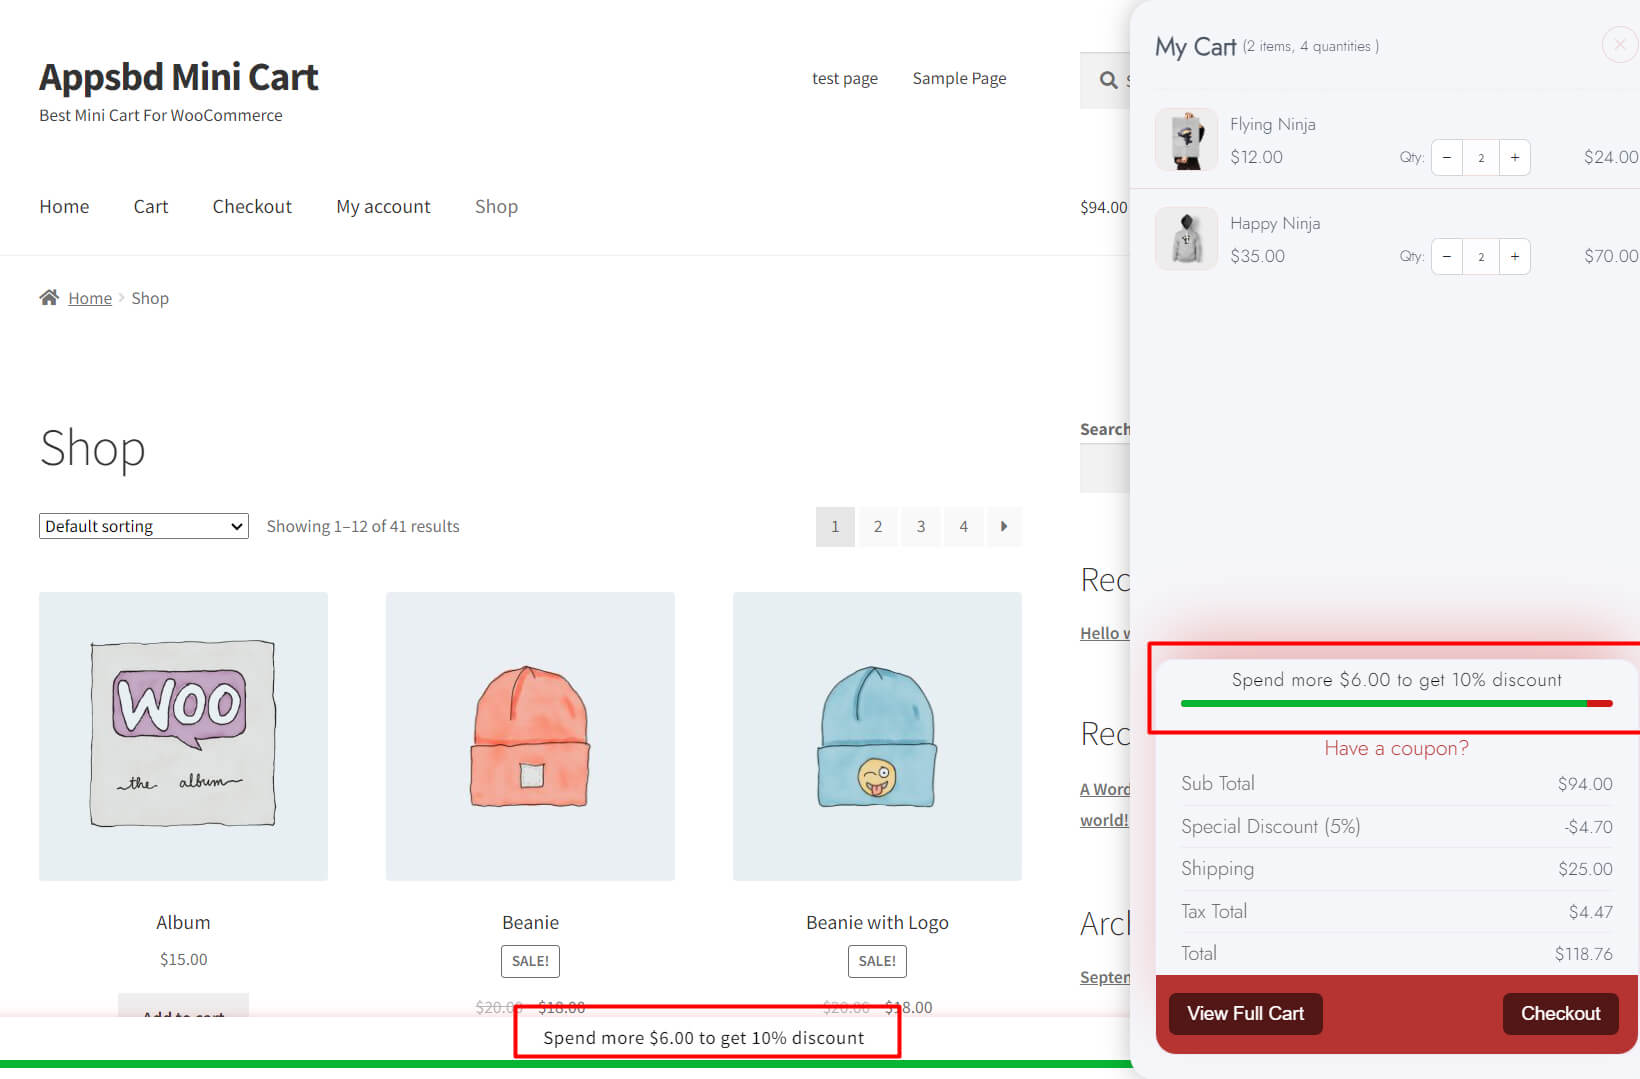Close the My Cart panel

[1619, 45]
